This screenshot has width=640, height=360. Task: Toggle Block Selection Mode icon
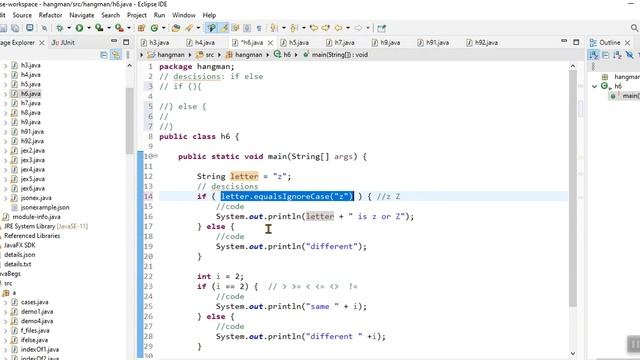[247, 28]
